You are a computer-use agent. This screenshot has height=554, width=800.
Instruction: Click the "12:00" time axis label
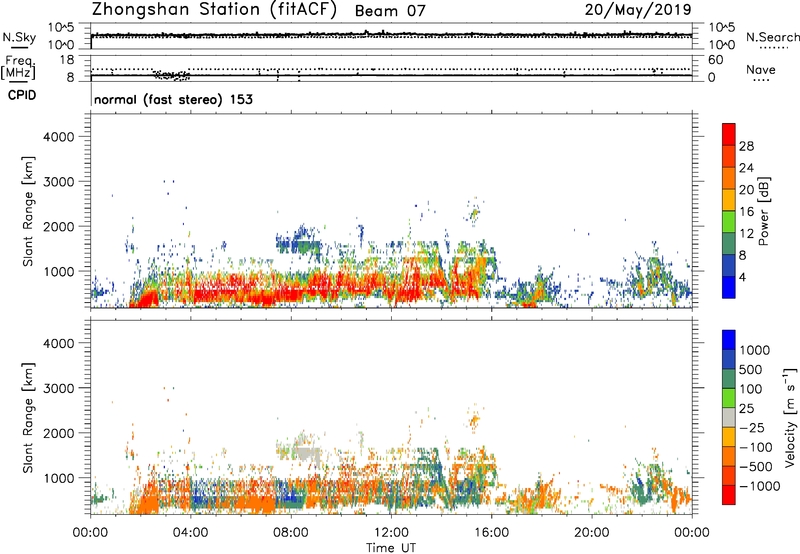coord(391,533)
